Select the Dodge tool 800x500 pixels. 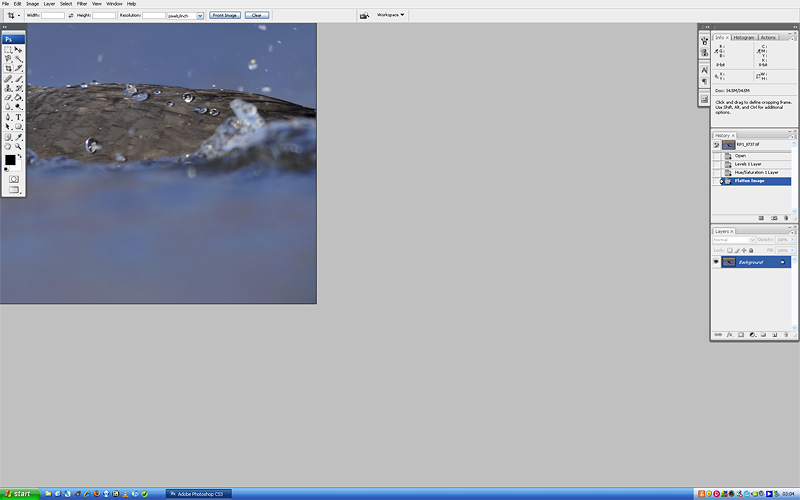pyautogui.click(x=18, y=107)
